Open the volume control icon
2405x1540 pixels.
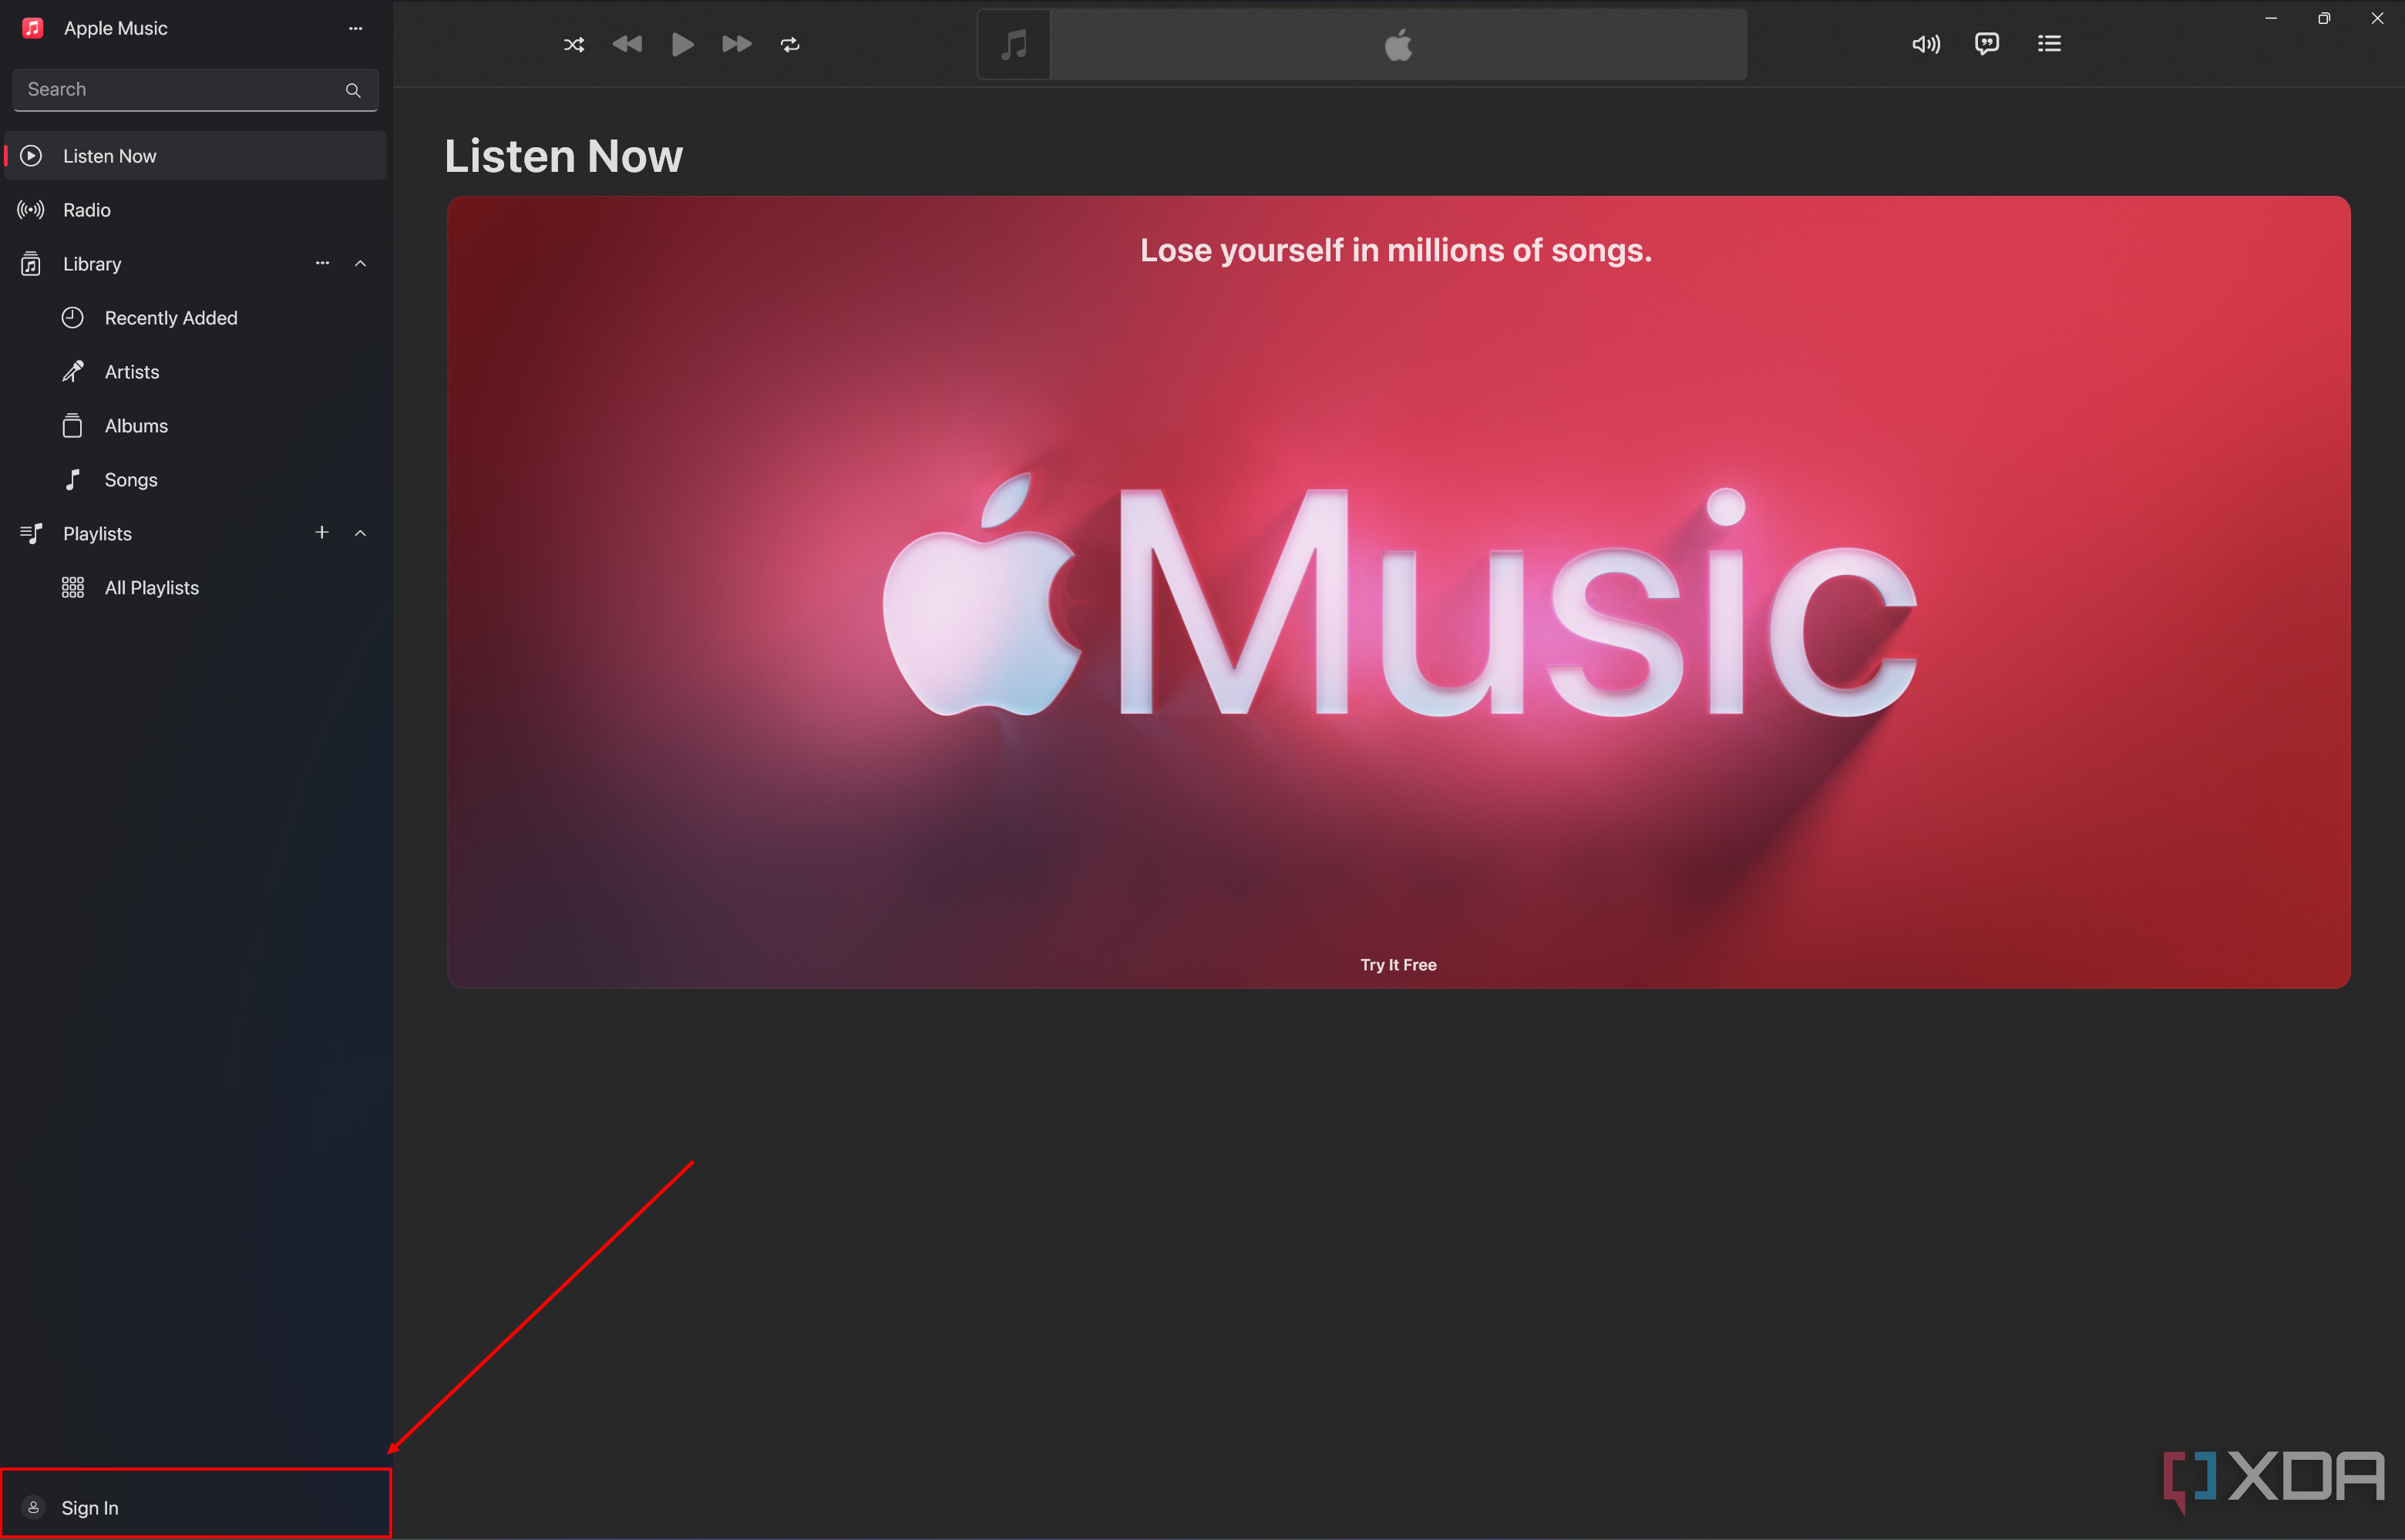[1926, 44]
